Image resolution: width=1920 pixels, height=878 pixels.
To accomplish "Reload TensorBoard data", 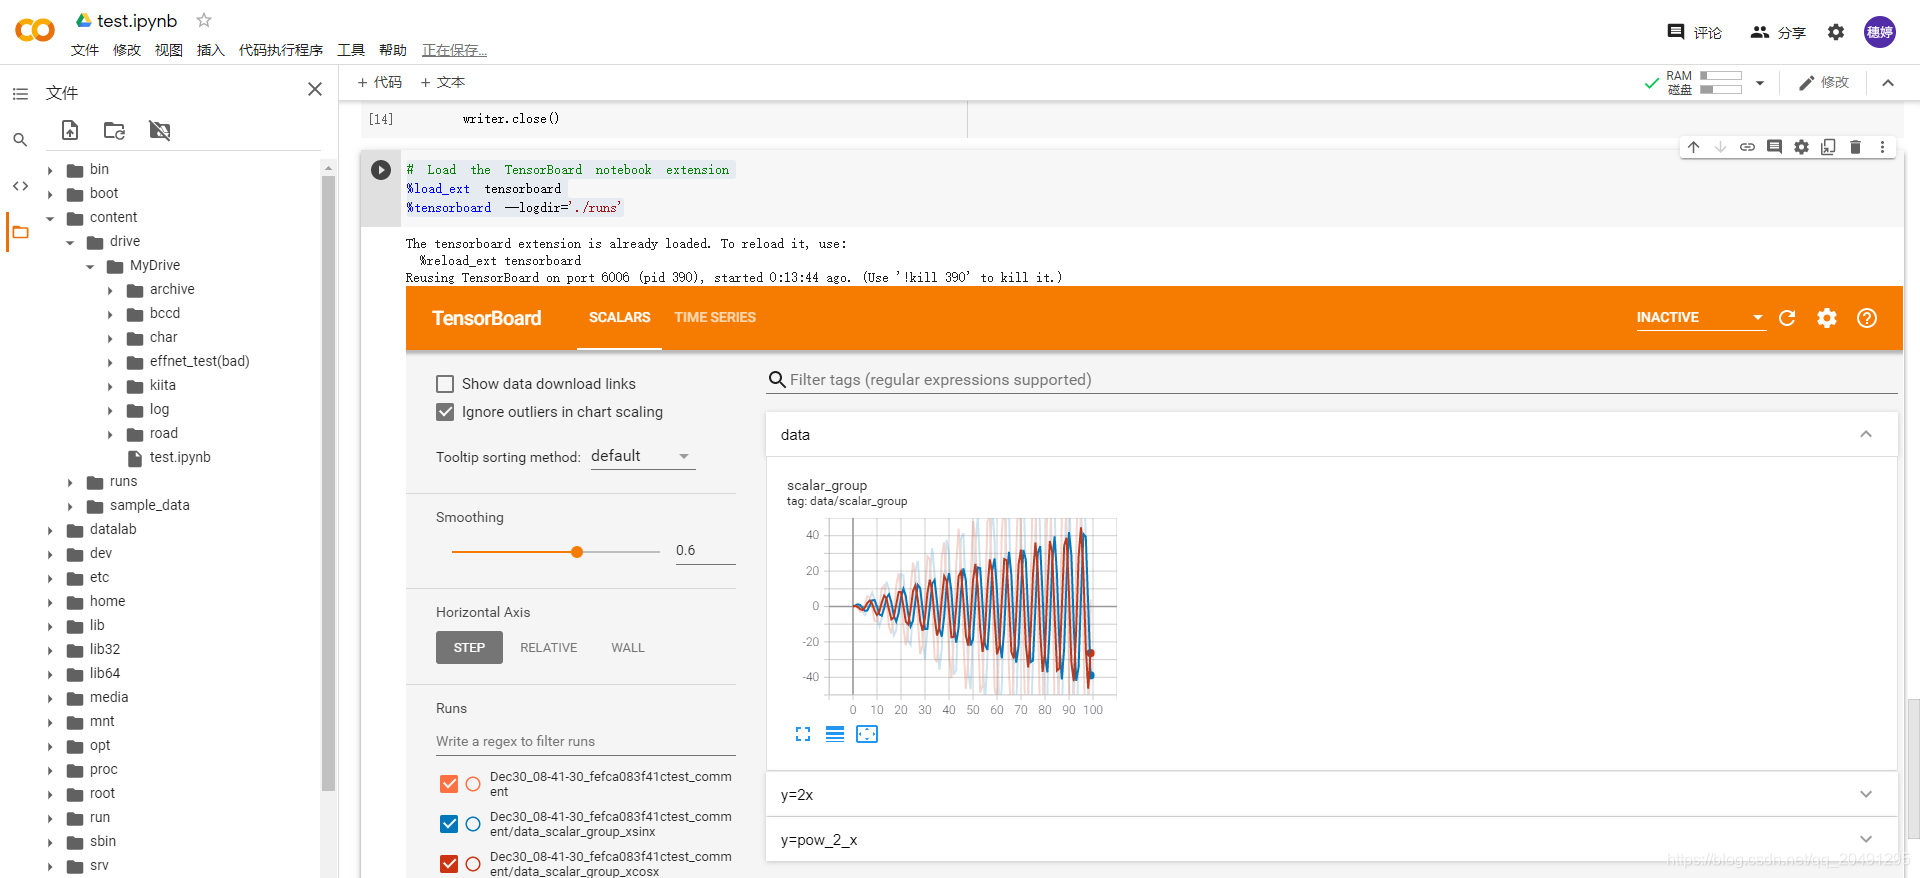I will 1787,318.
